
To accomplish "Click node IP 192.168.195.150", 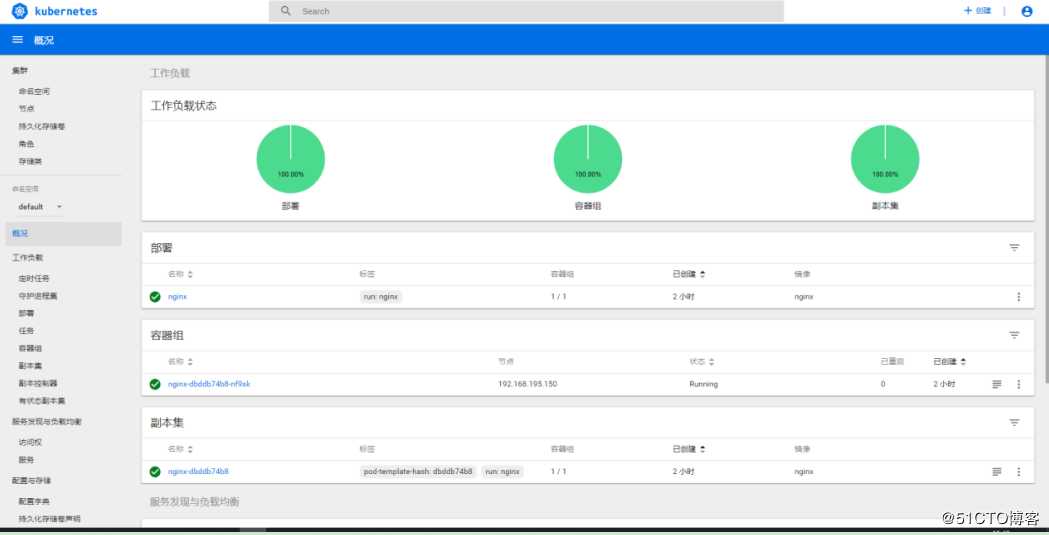I will pyautogui.click(x=527, y=384).
